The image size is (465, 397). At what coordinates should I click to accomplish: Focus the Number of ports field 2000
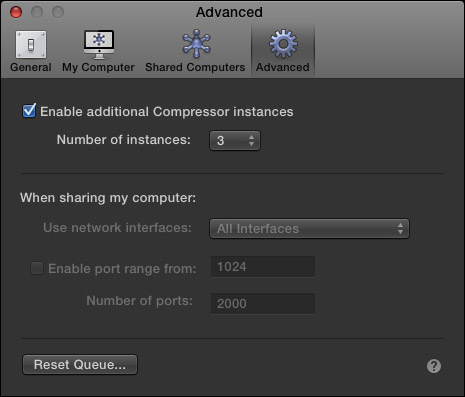tap(263, 303)
